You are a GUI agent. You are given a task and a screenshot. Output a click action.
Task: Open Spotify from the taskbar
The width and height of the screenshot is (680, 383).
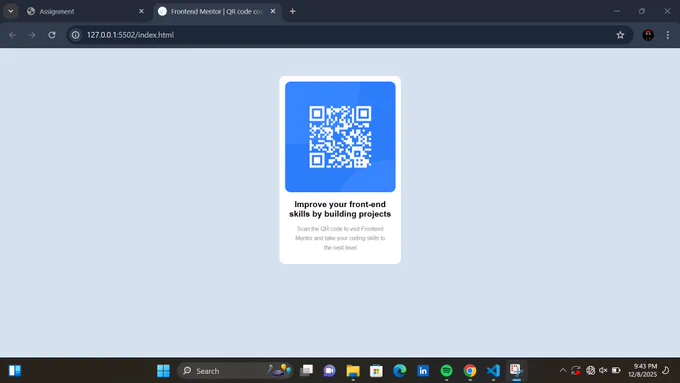click(446, 370)
